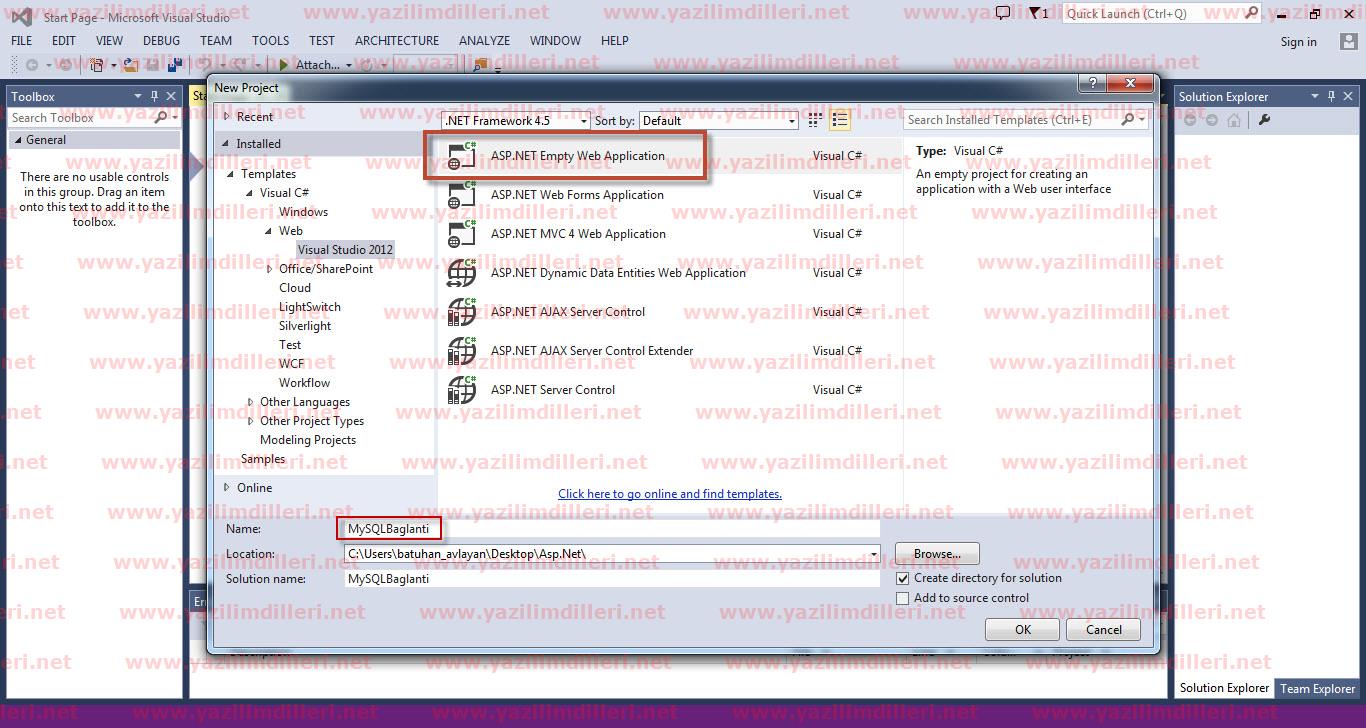The width and height of the screenshot is (1366, 728).
Task: Pin the Solution Explorer panel
Action: (x=1331, y=96)
